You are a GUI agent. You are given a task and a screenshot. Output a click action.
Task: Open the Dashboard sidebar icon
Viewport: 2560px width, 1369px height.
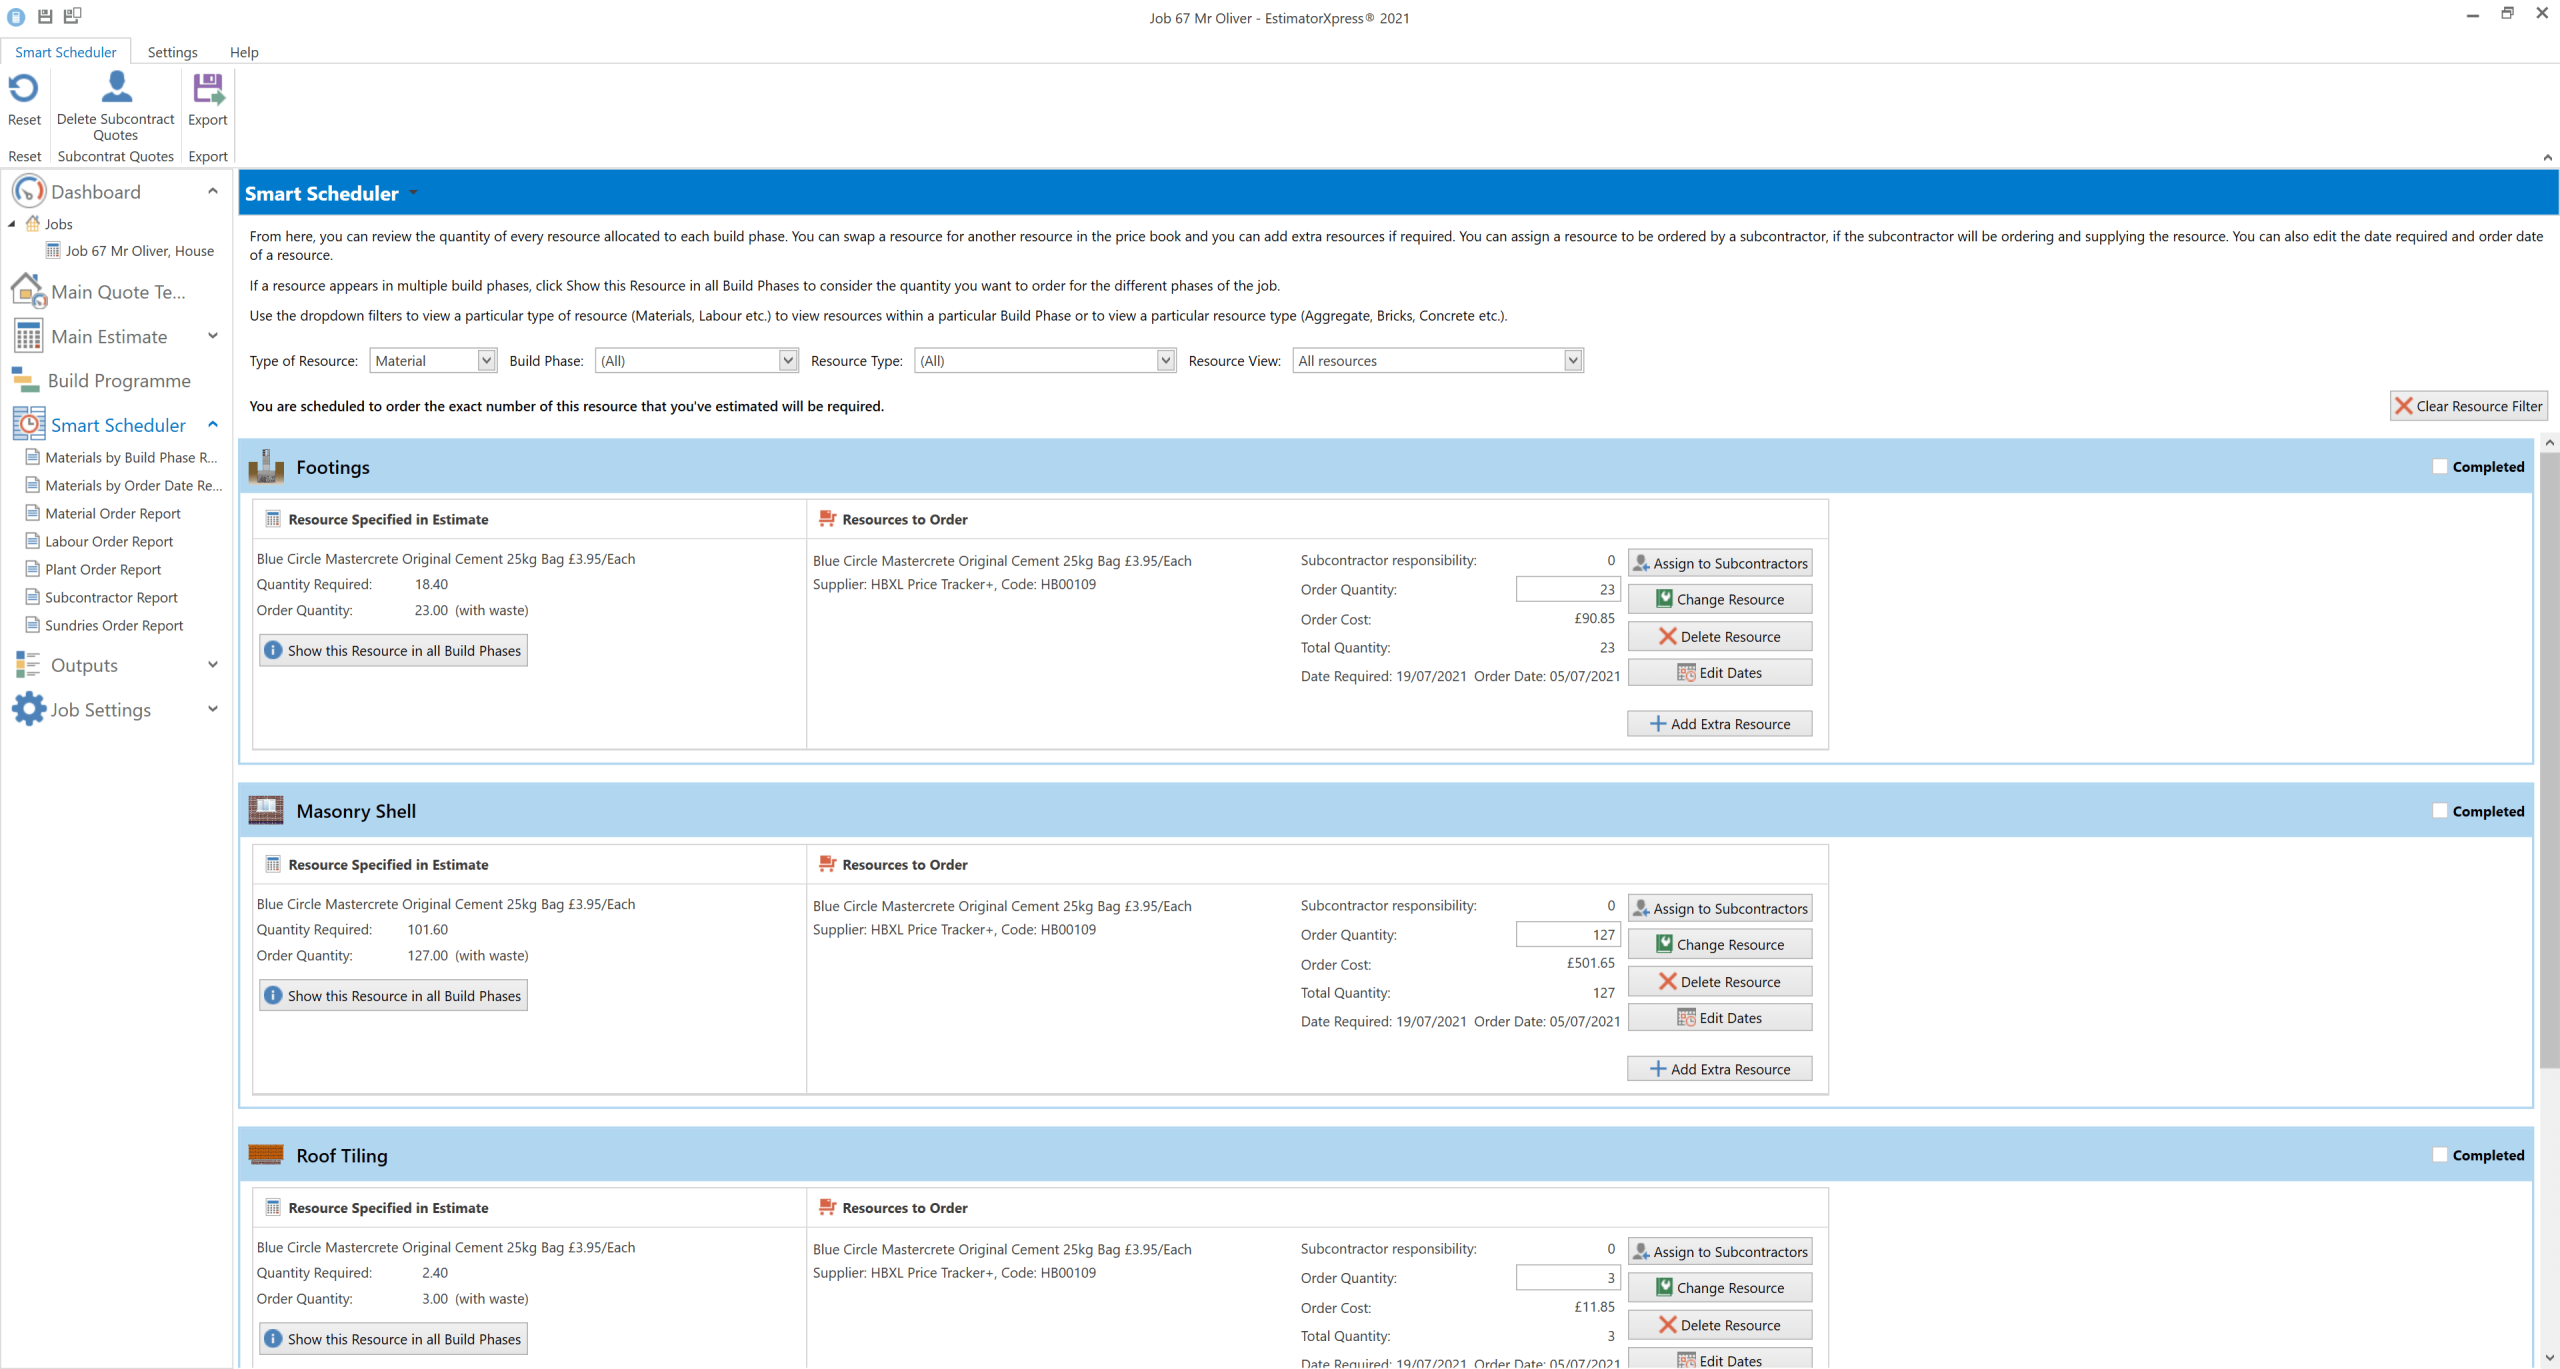(29, 190)
